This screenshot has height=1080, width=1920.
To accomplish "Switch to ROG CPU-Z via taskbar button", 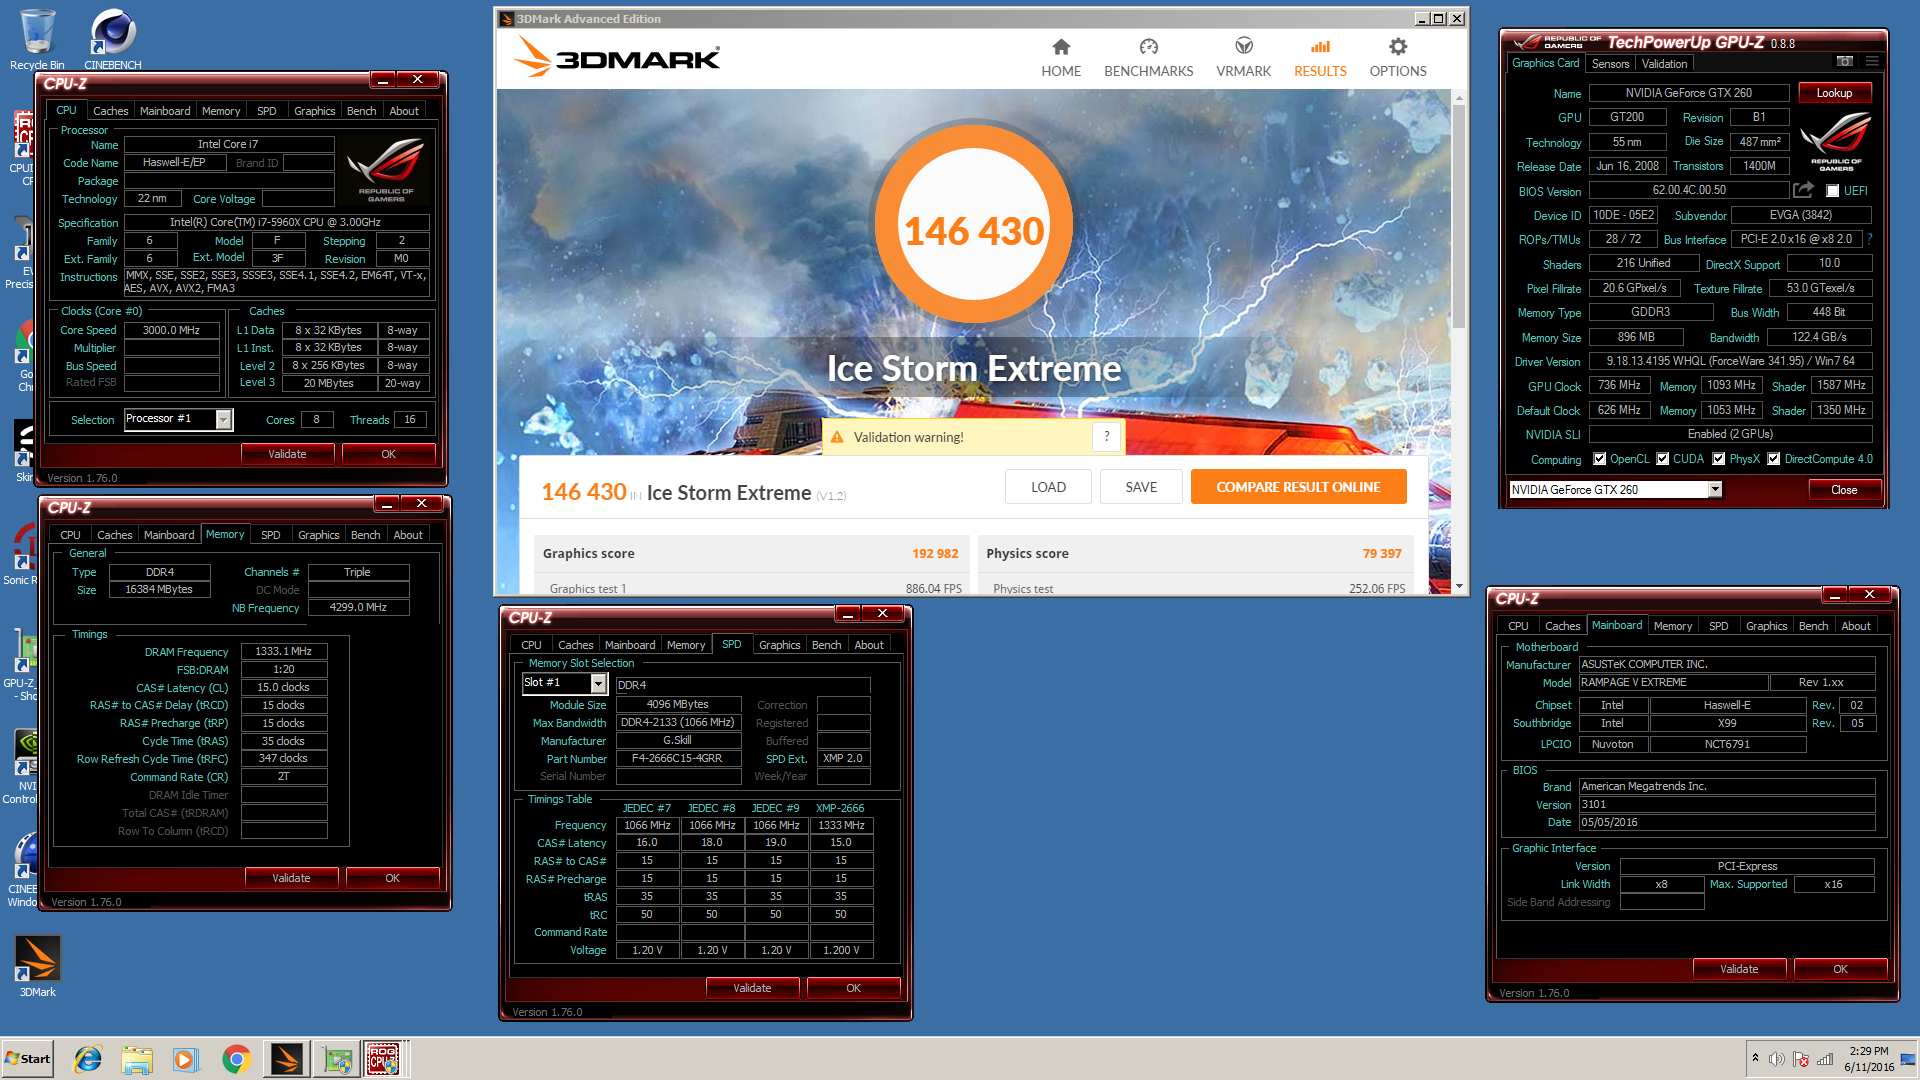I will [384, 1059].
